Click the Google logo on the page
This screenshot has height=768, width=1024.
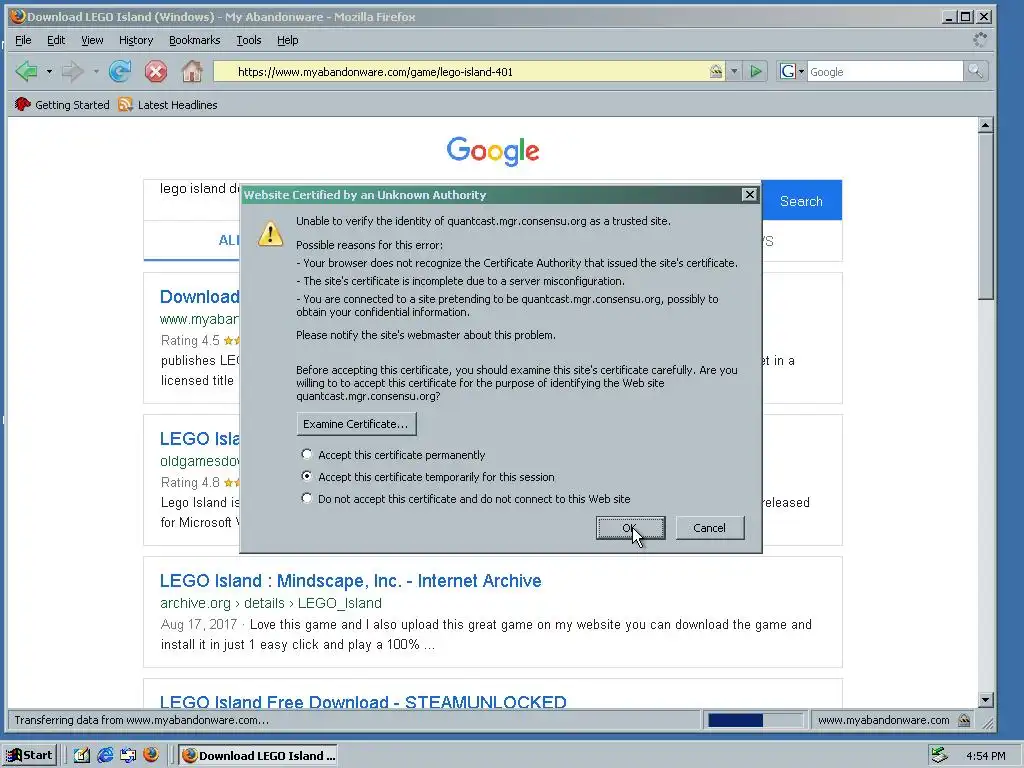493,151
